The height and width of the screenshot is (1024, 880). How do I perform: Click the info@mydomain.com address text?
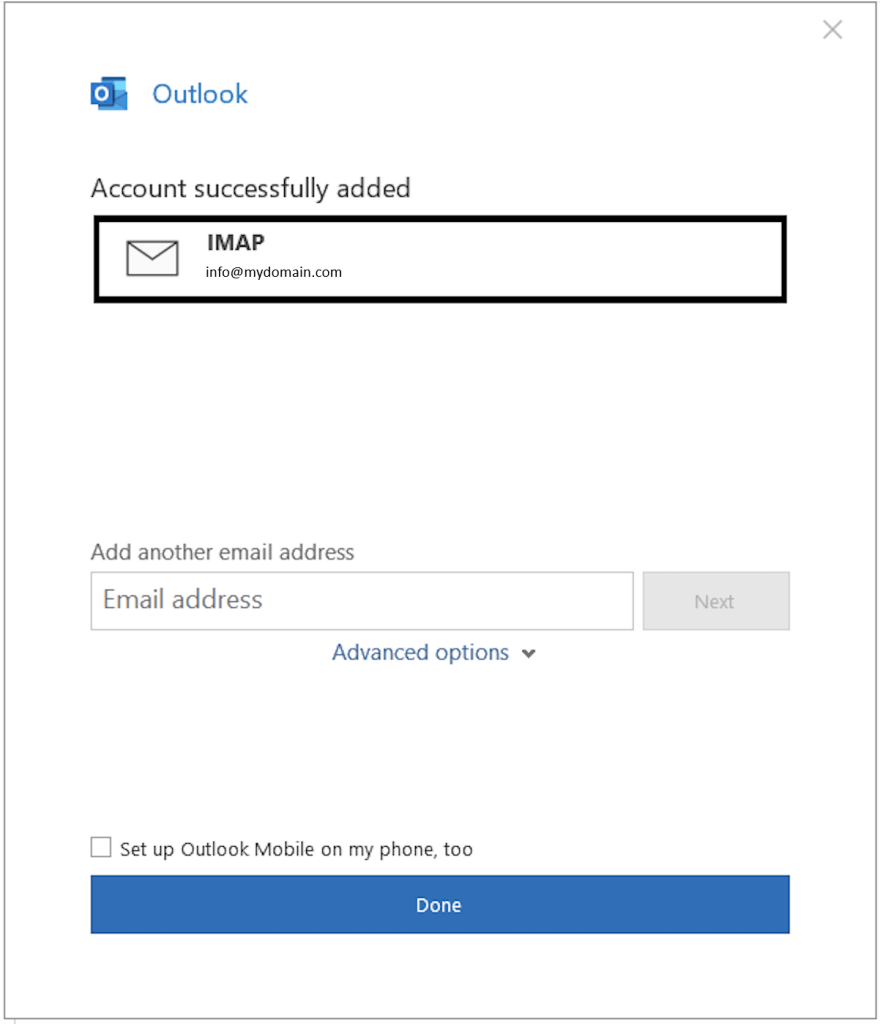click(x=274, y=272)
